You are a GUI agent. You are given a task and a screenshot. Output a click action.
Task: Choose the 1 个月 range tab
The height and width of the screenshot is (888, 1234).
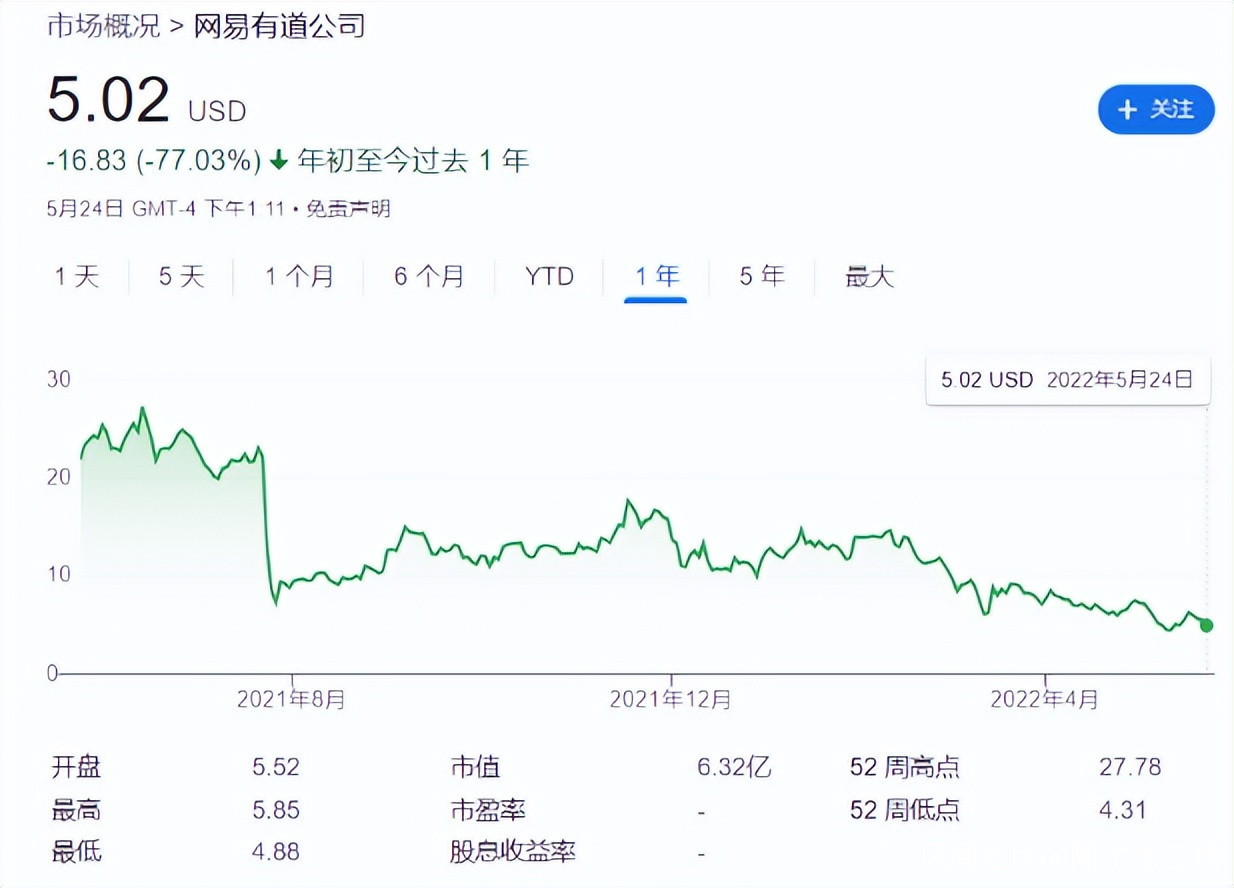[x=299, y=276]
